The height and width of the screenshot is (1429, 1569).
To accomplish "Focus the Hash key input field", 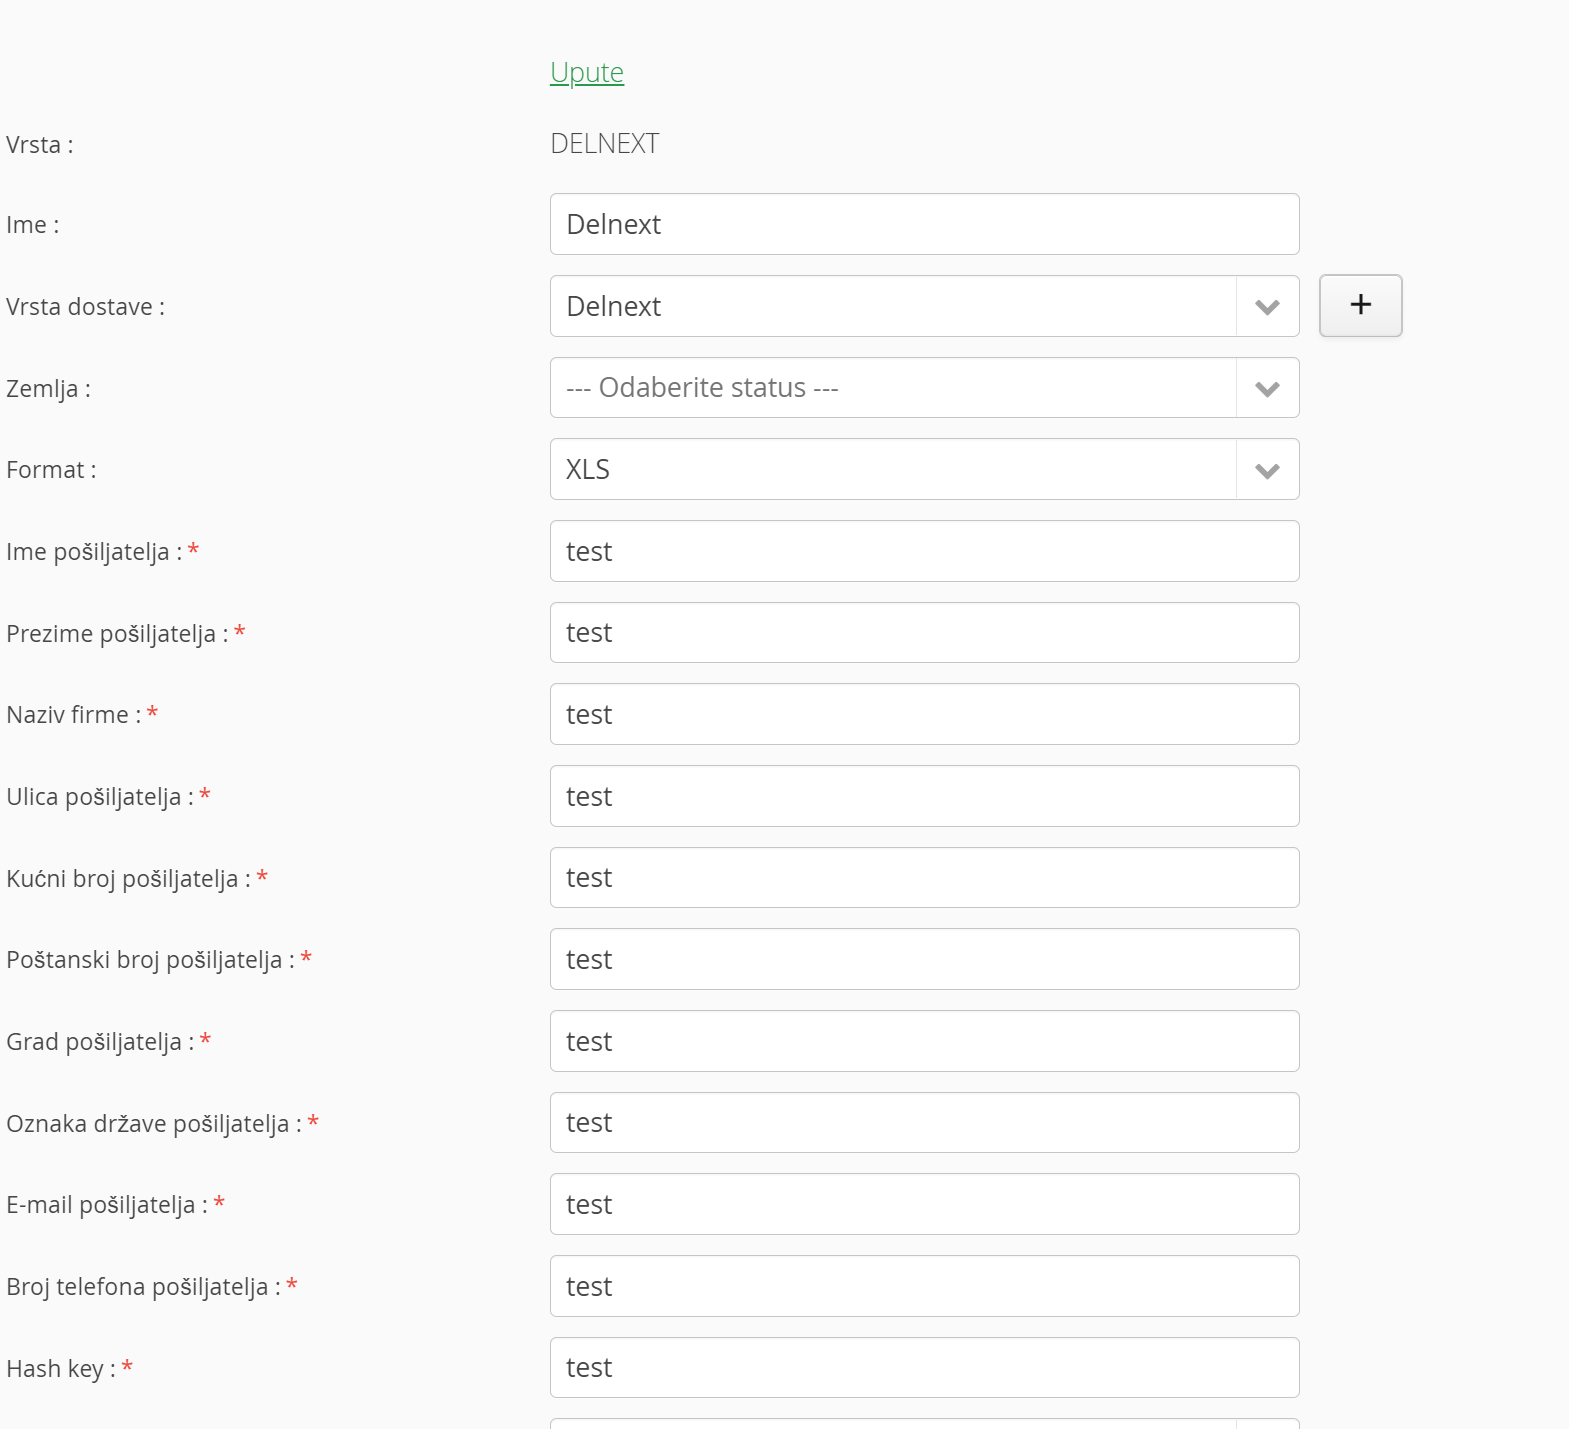I will pos(924,1368).
